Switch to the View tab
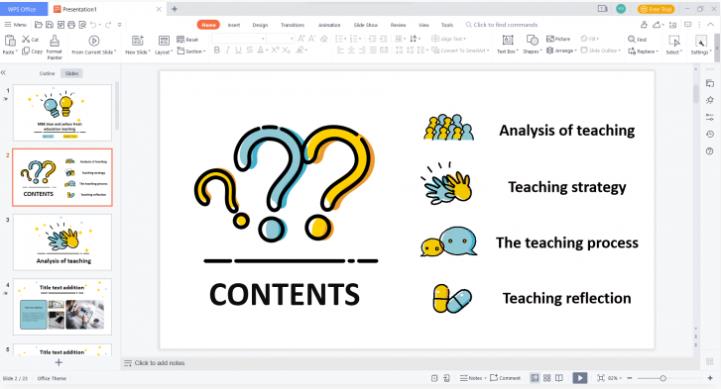 click(x=424, y=25)
